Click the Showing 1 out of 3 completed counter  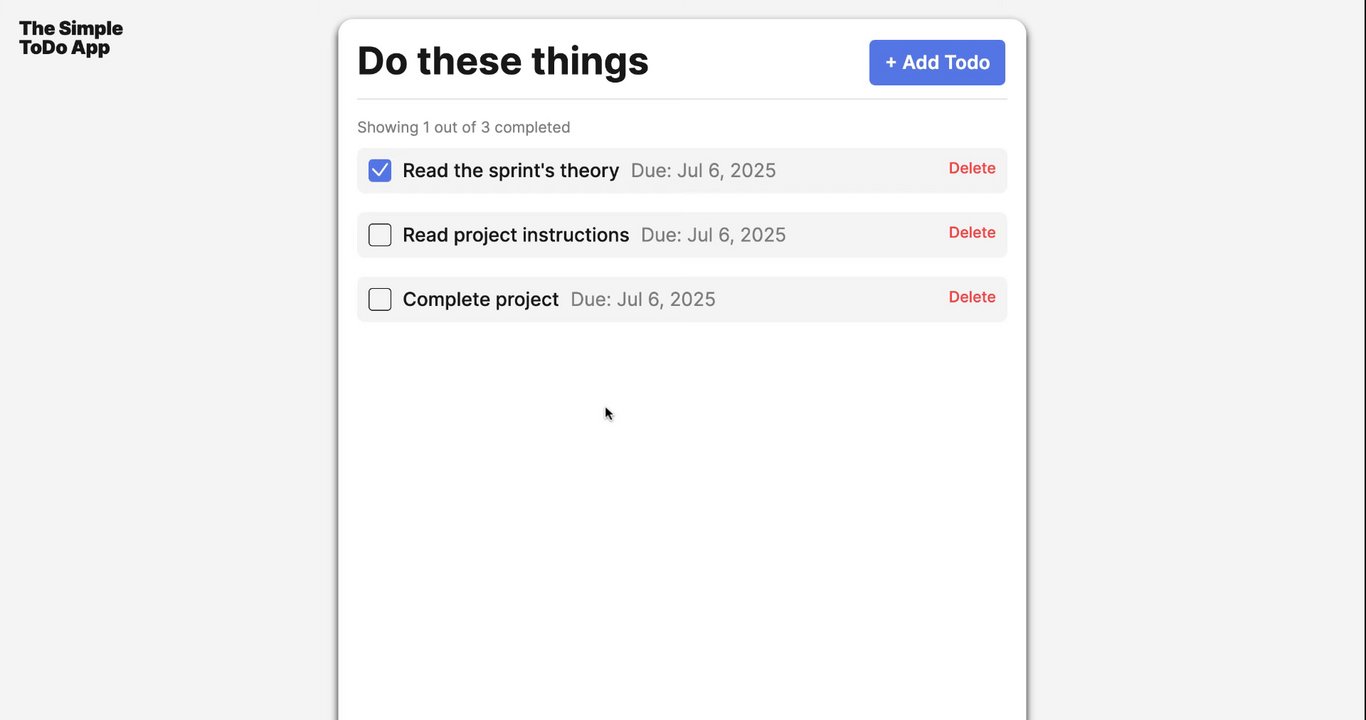click(x=464, y=127)
